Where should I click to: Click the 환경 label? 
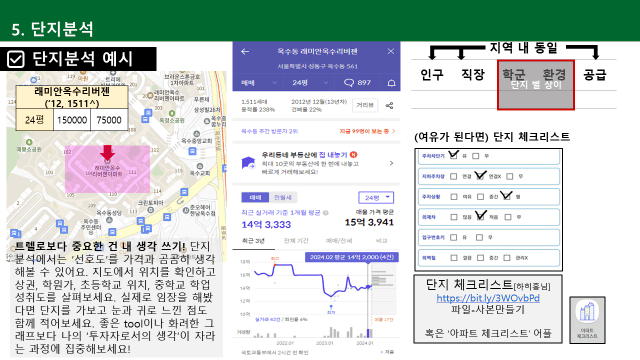(x=554, y=74)
